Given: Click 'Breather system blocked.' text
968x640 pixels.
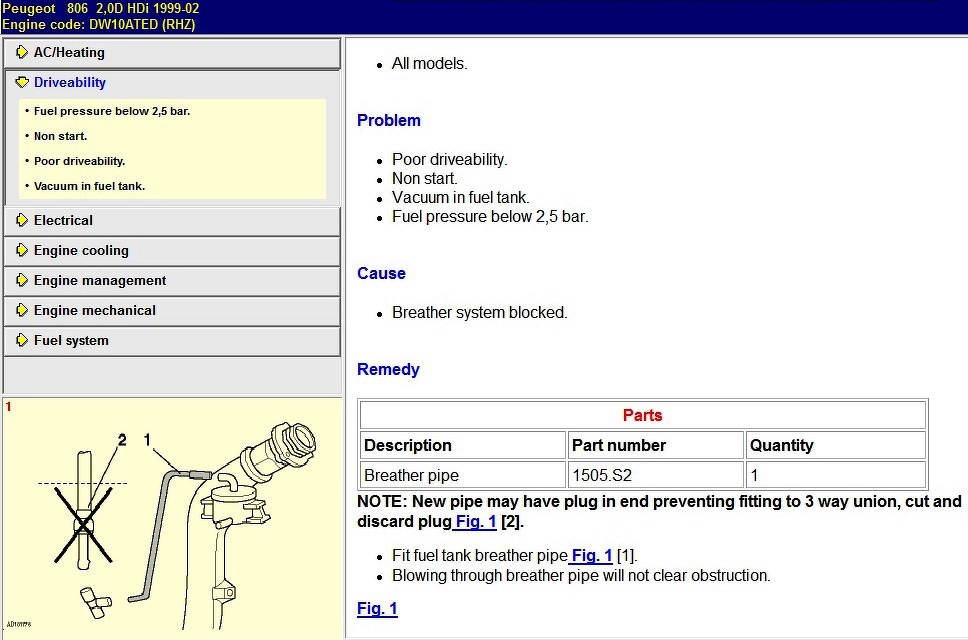Looking at the screenshot, I should click(x=480, y=313).
